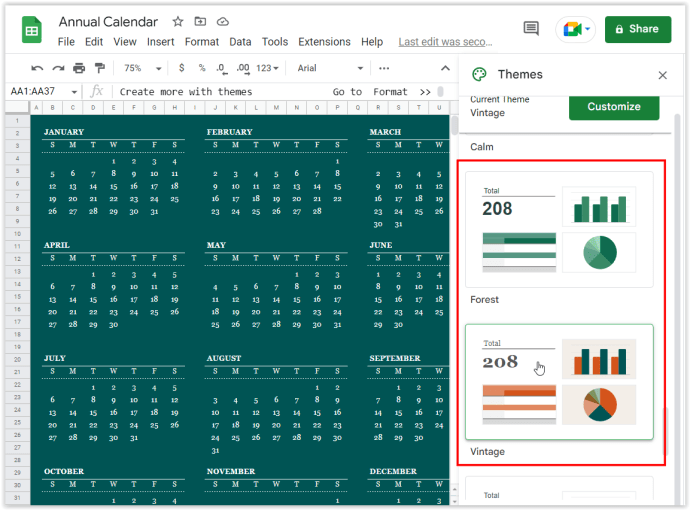Open the last edit history link
This screenshot has width=690, height=510.
click(445, 42)
